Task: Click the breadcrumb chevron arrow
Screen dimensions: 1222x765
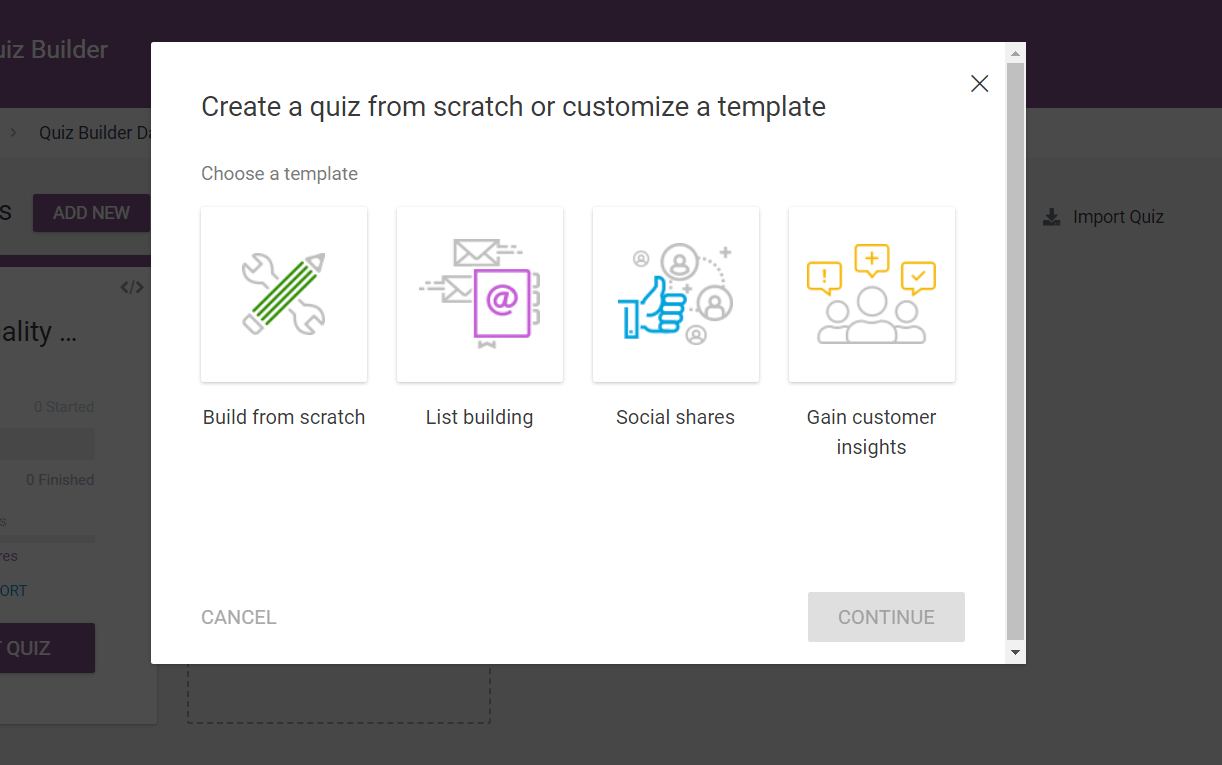Action: pos(14,132)
